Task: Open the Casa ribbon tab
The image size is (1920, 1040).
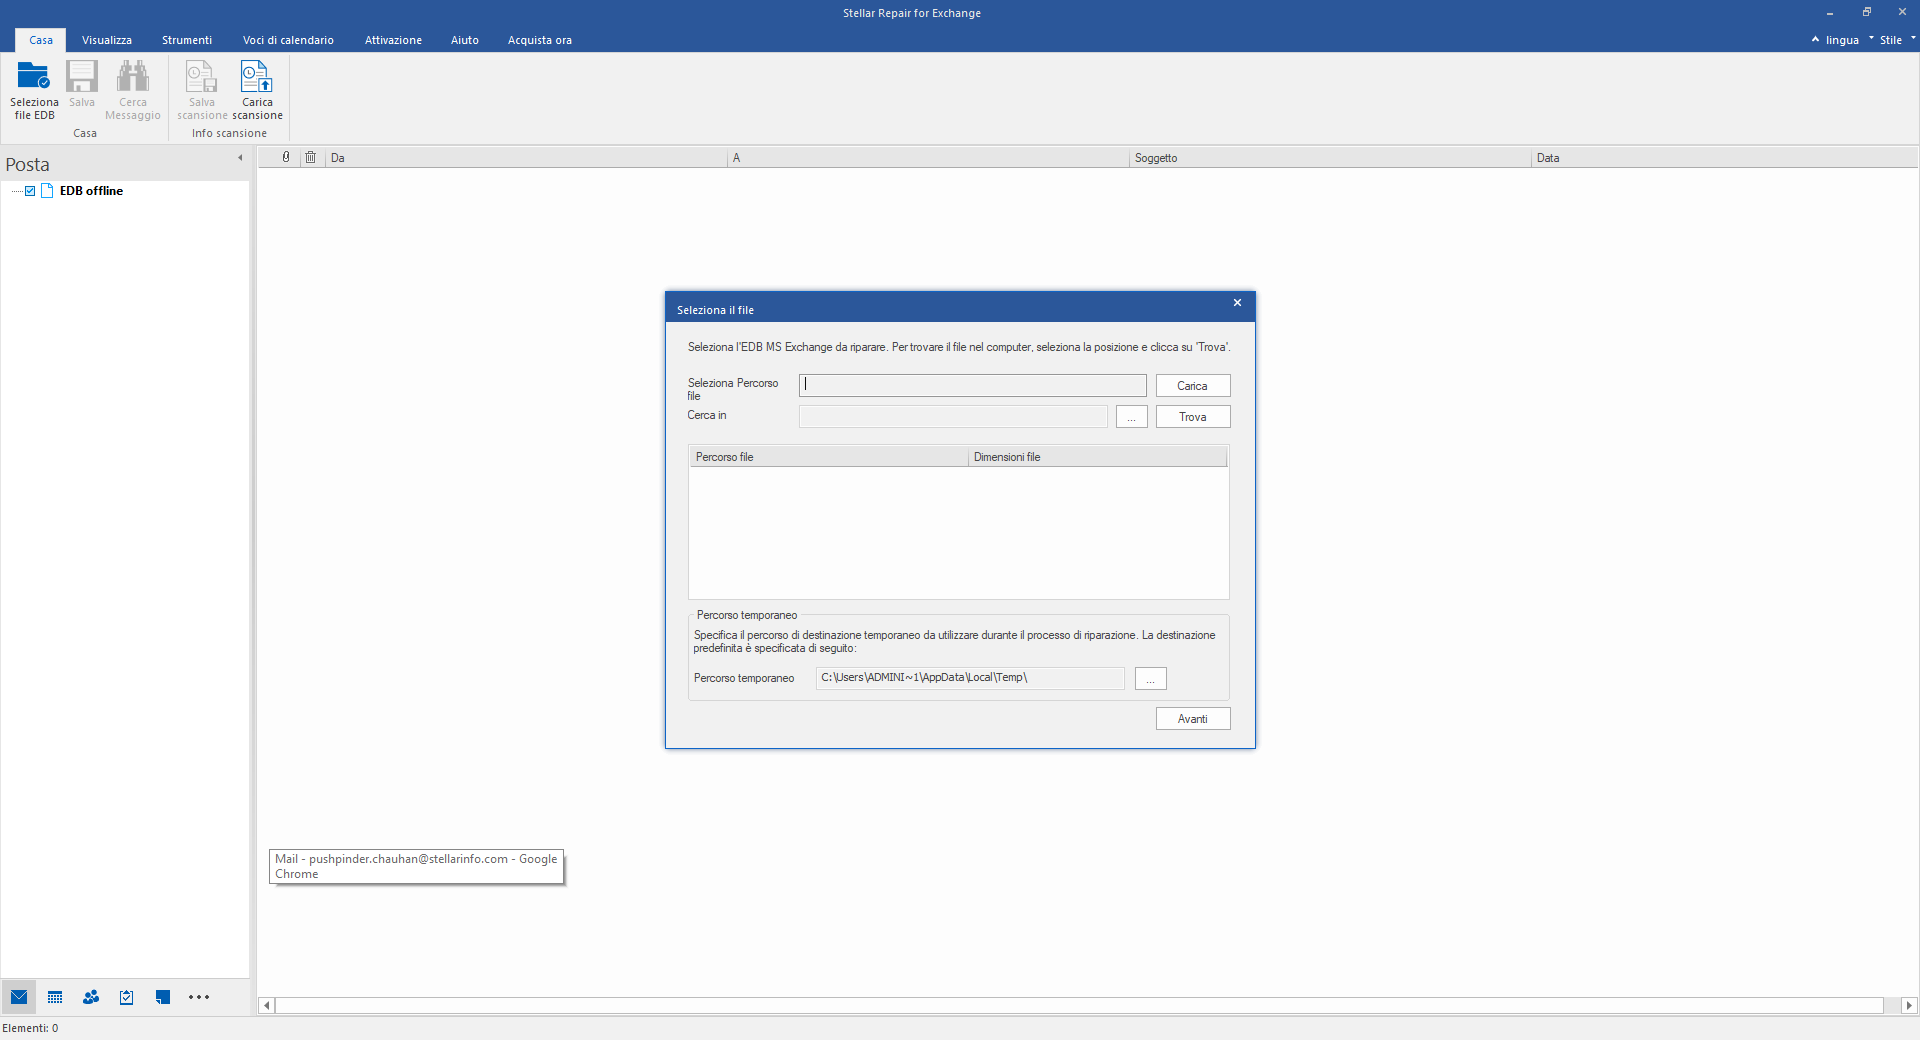Action: point(41,40)
